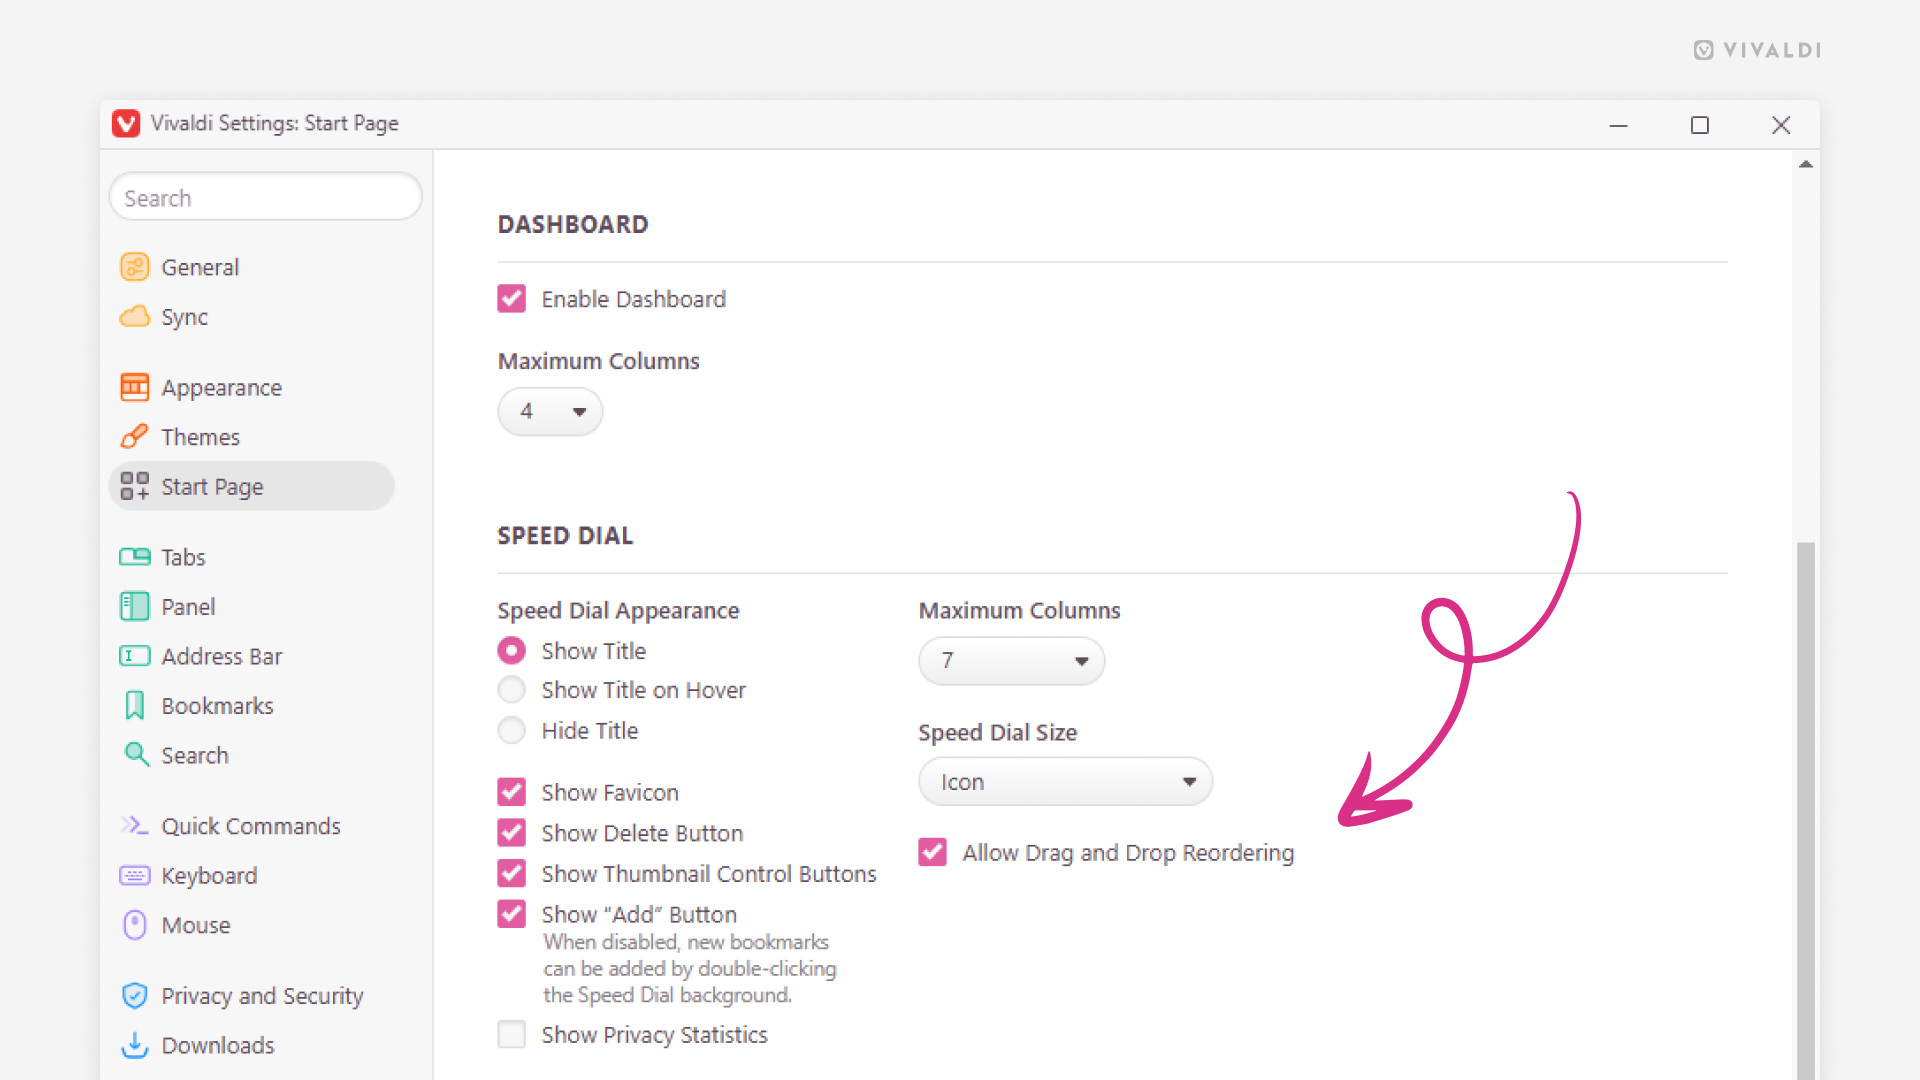Uncheck Allow Drag and Drop Reordering

click(x=932, y=852)
